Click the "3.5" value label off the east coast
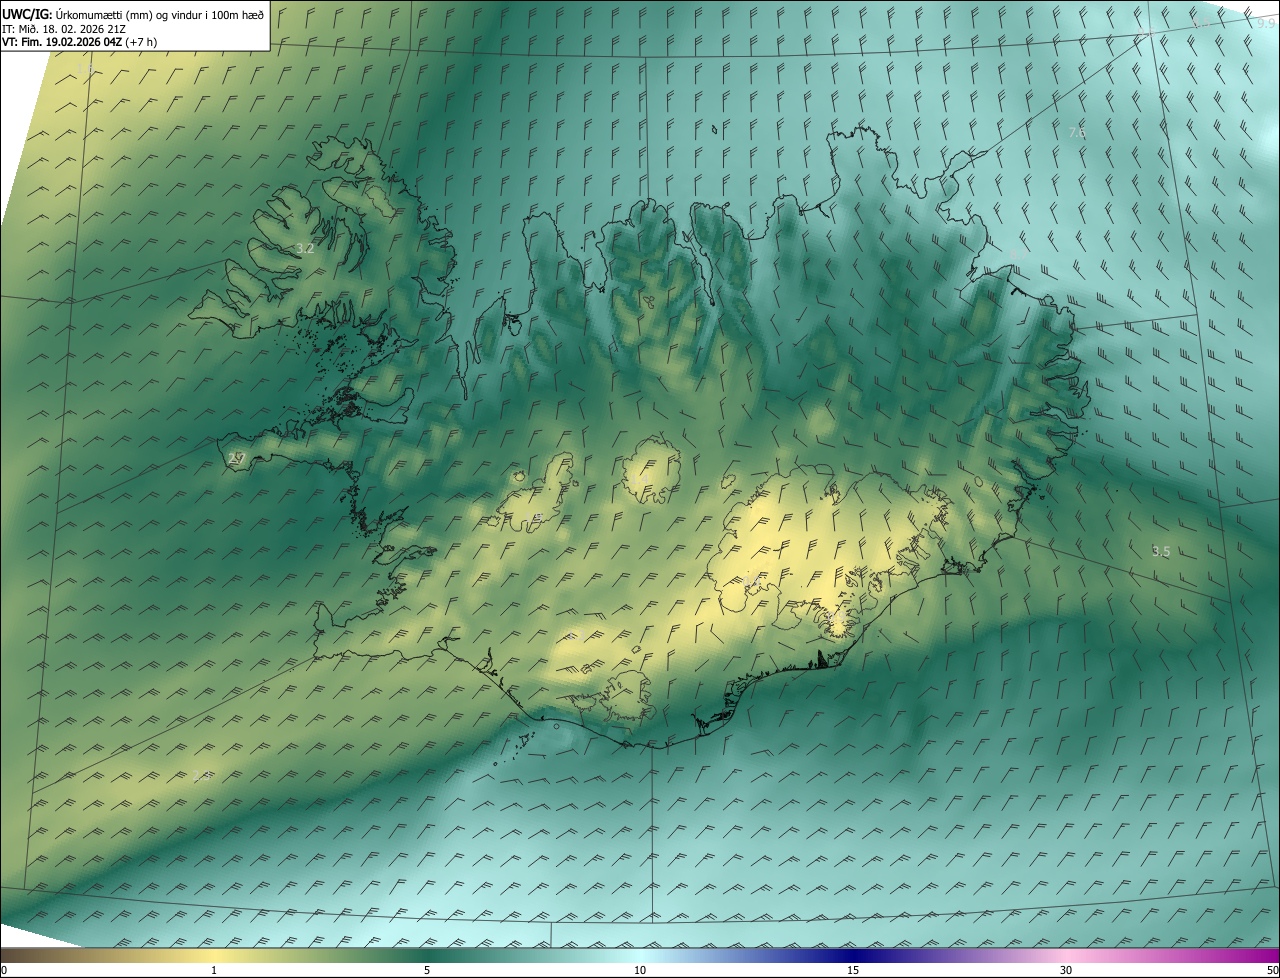The height and width of the screenshot is (978, 1280). [1161, 551]
